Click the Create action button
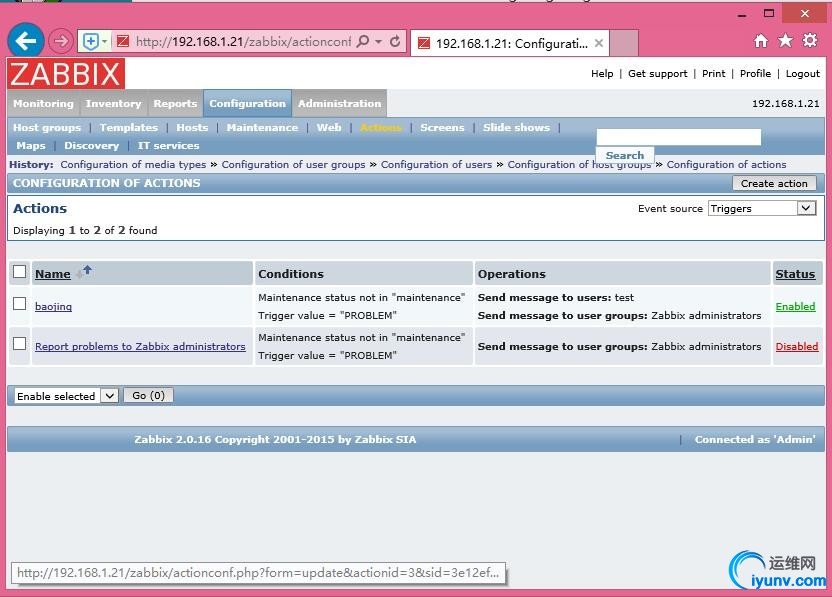Screen dimensions: 832x597 coord(774,183)
